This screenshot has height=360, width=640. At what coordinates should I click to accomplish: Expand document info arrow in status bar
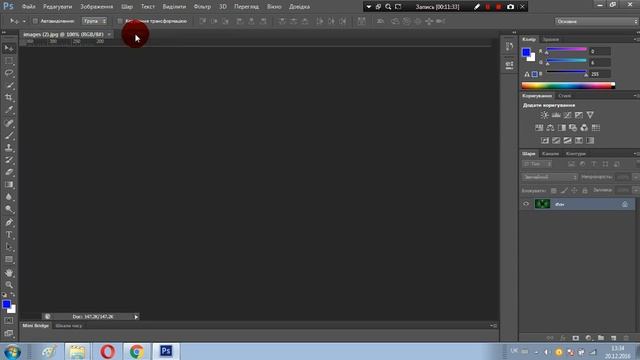point(136,317)
